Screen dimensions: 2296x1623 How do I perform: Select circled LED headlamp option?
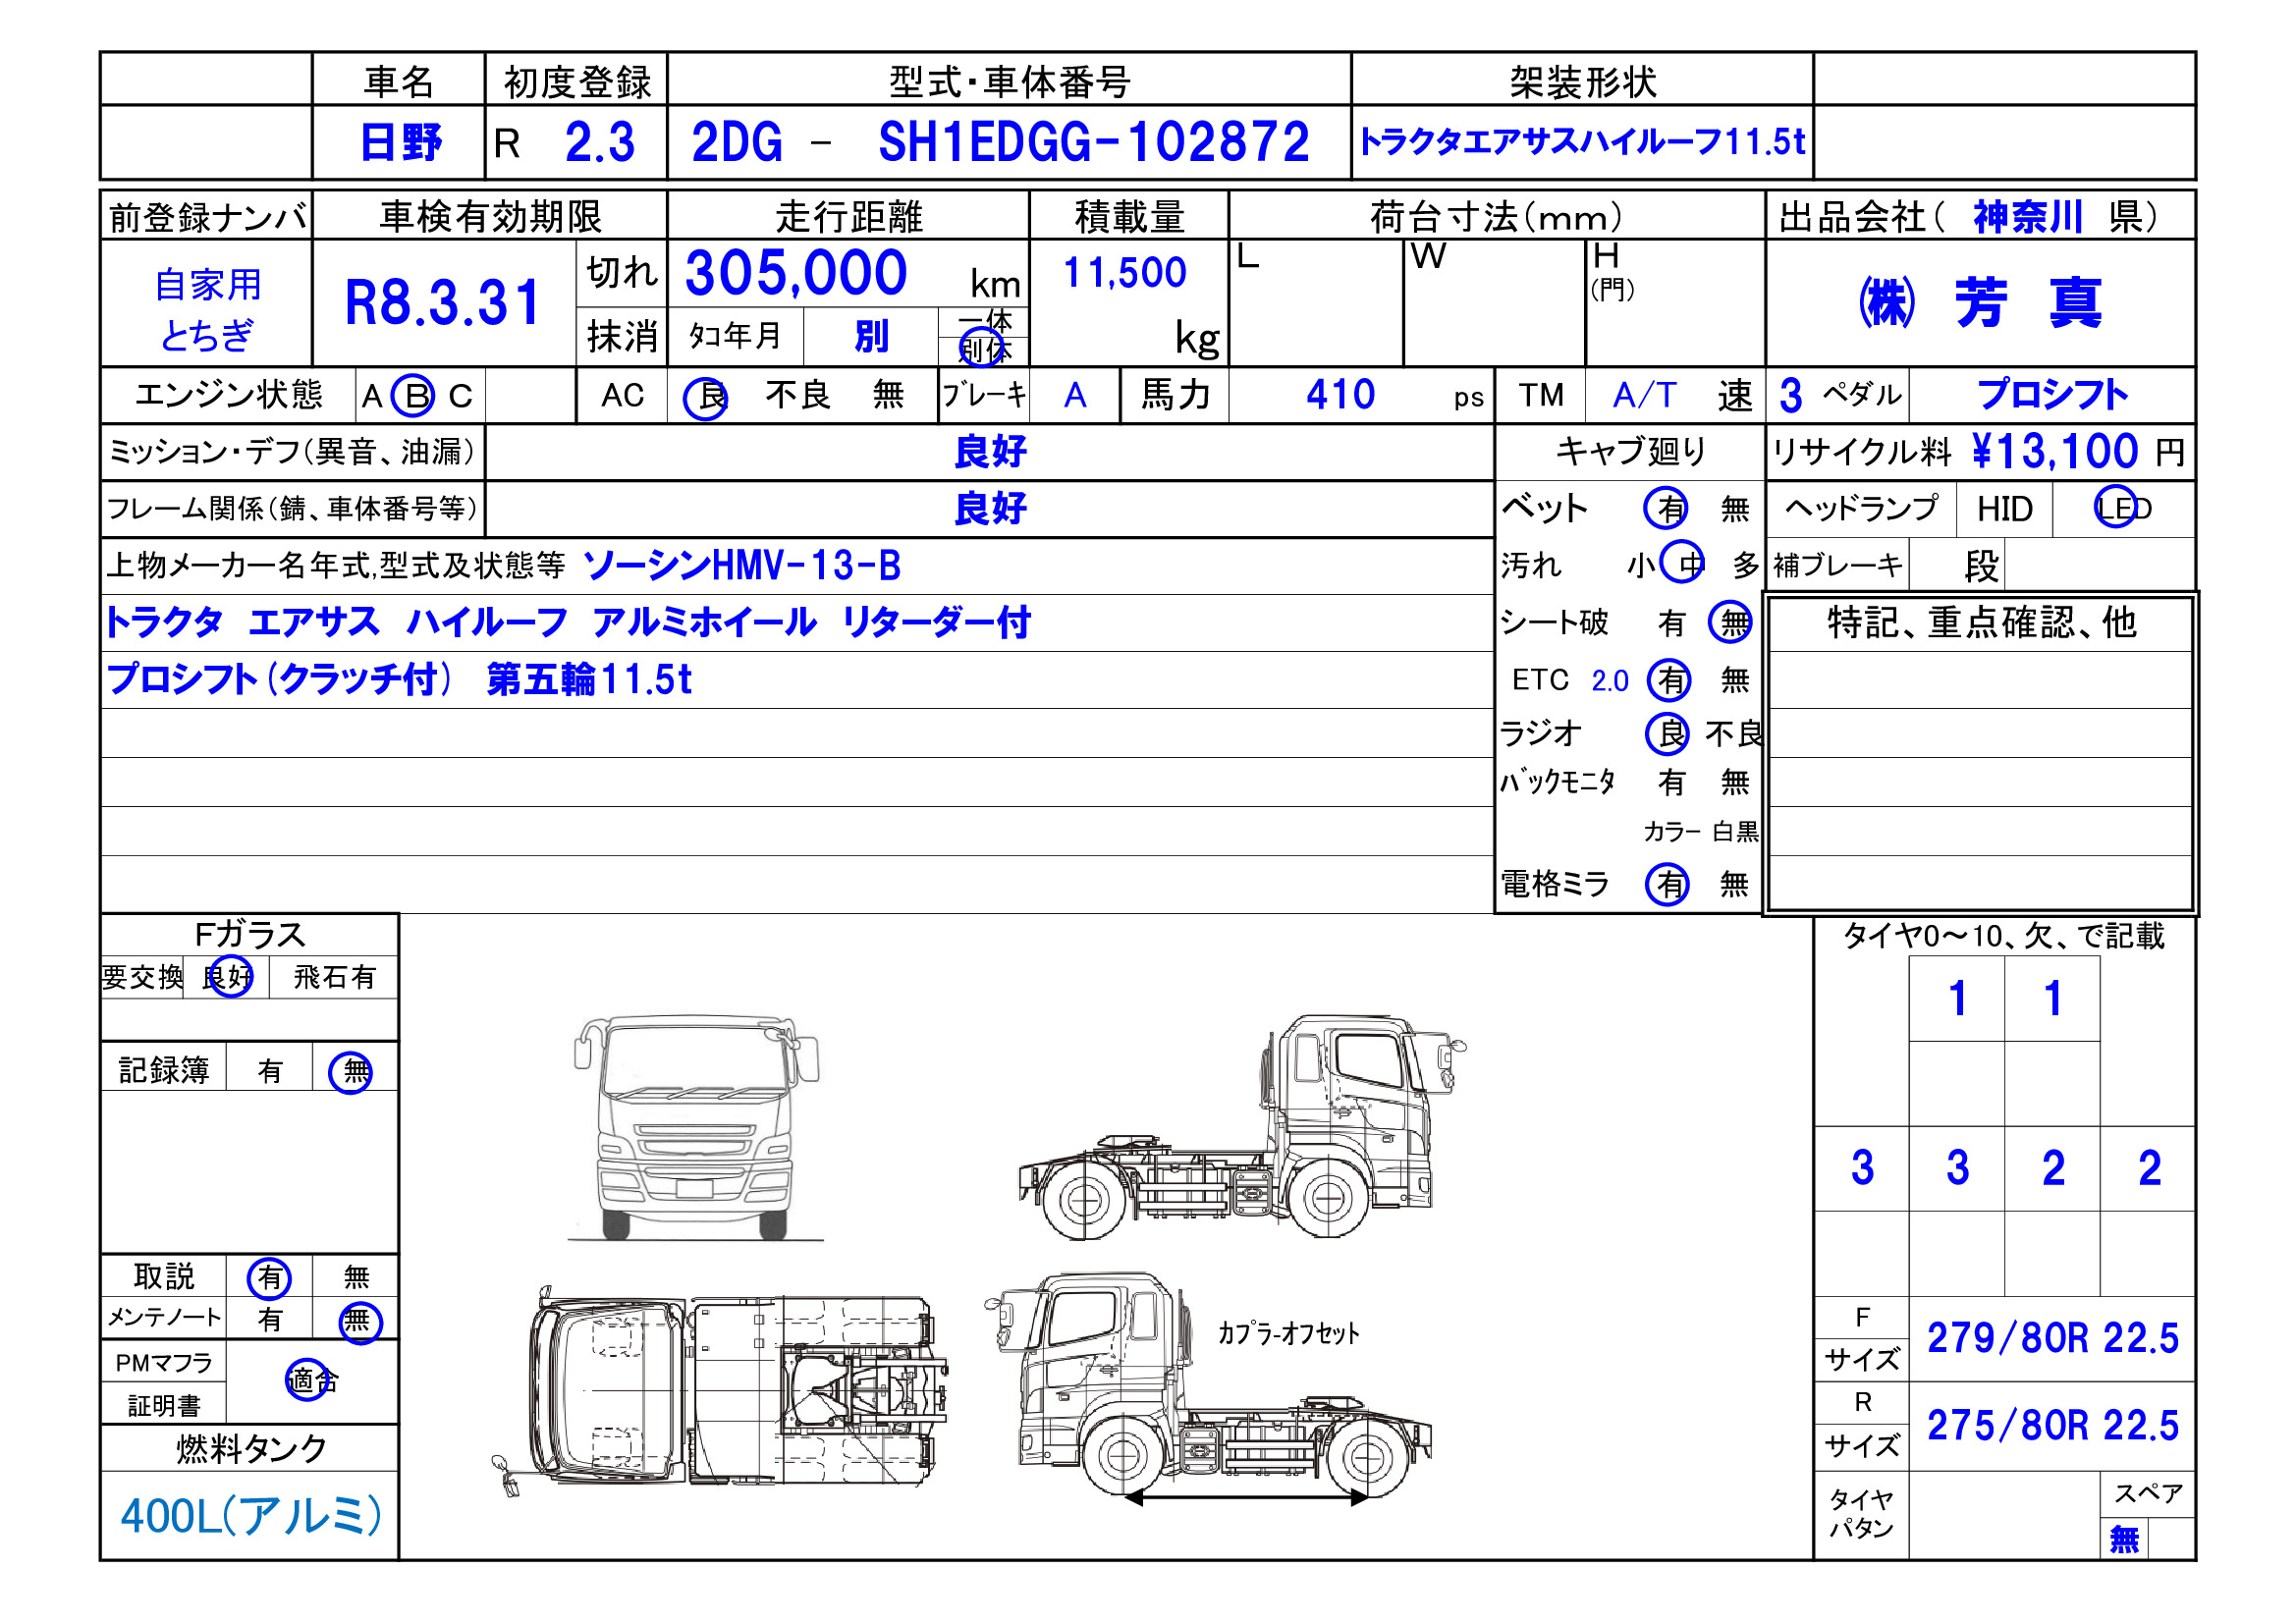click(2115, 508)
